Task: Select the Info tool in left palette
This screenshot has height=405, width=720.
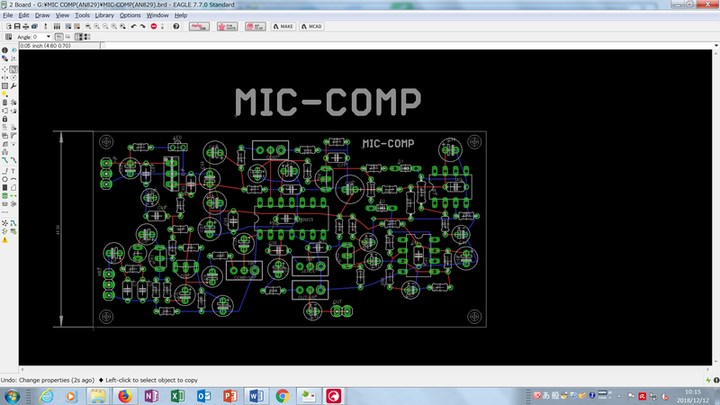Action: pyautogui.click(x=5, y=50)
